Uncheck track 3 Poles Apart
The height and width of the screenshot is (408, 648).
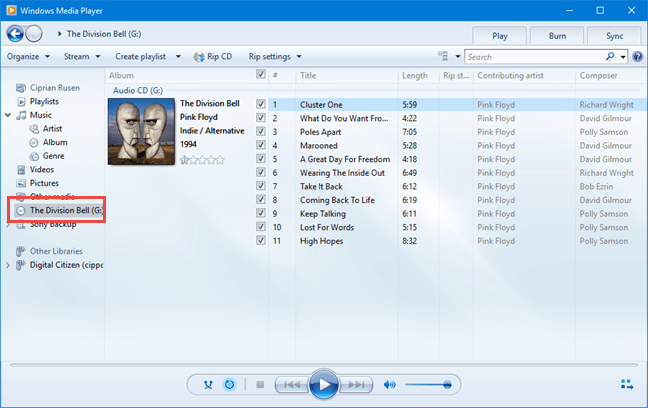pos(261,131)
